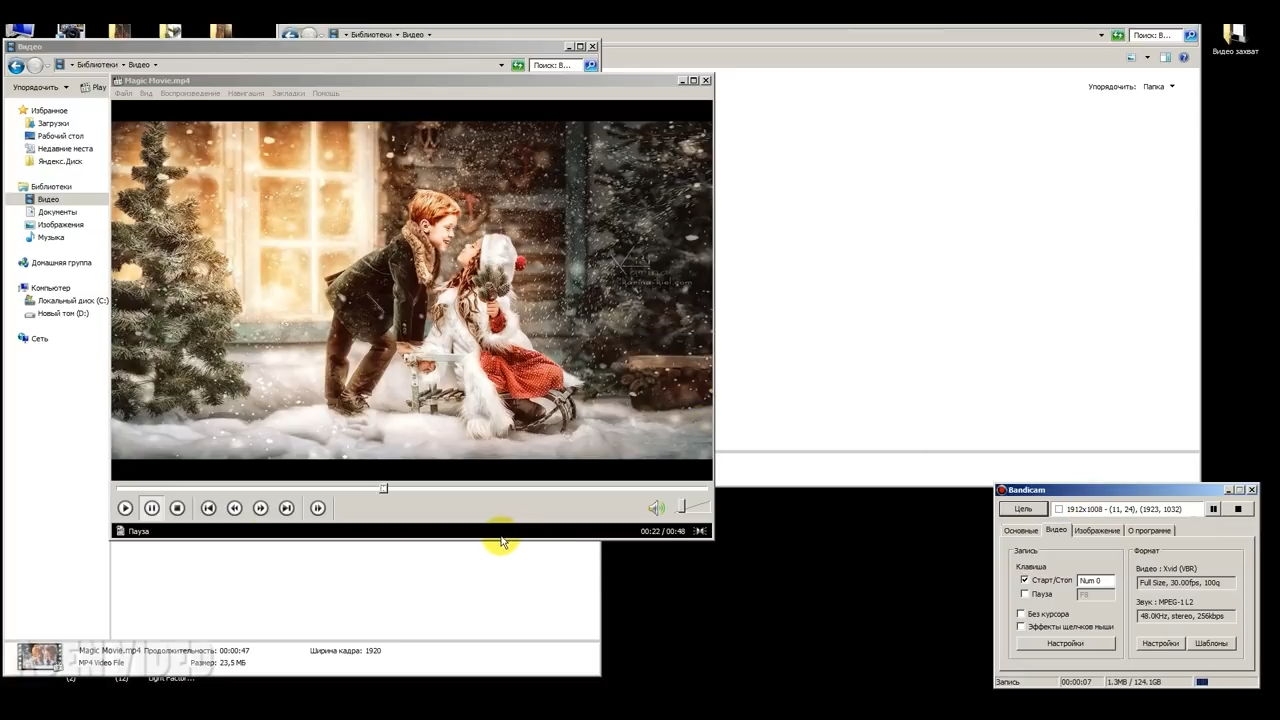Click the Цель button in Bandicam
Screen dimensions: 1280x720
coord(1023,509)
